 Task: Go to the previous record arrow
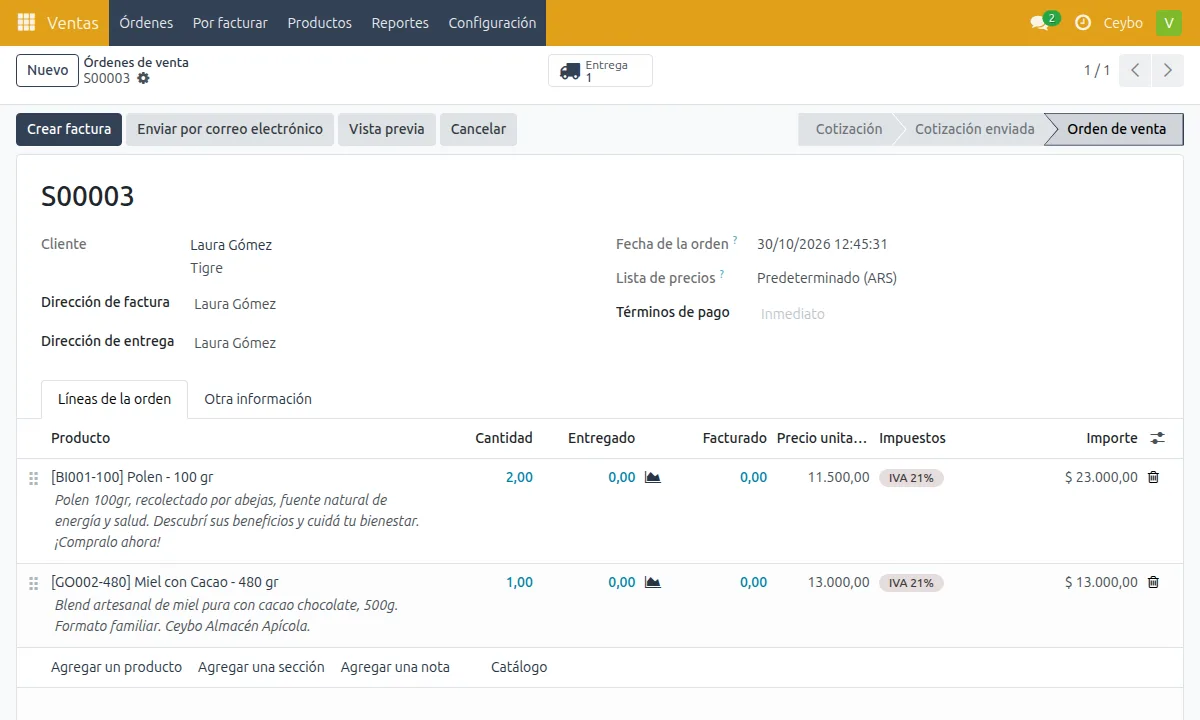[x=1135, y=71]
